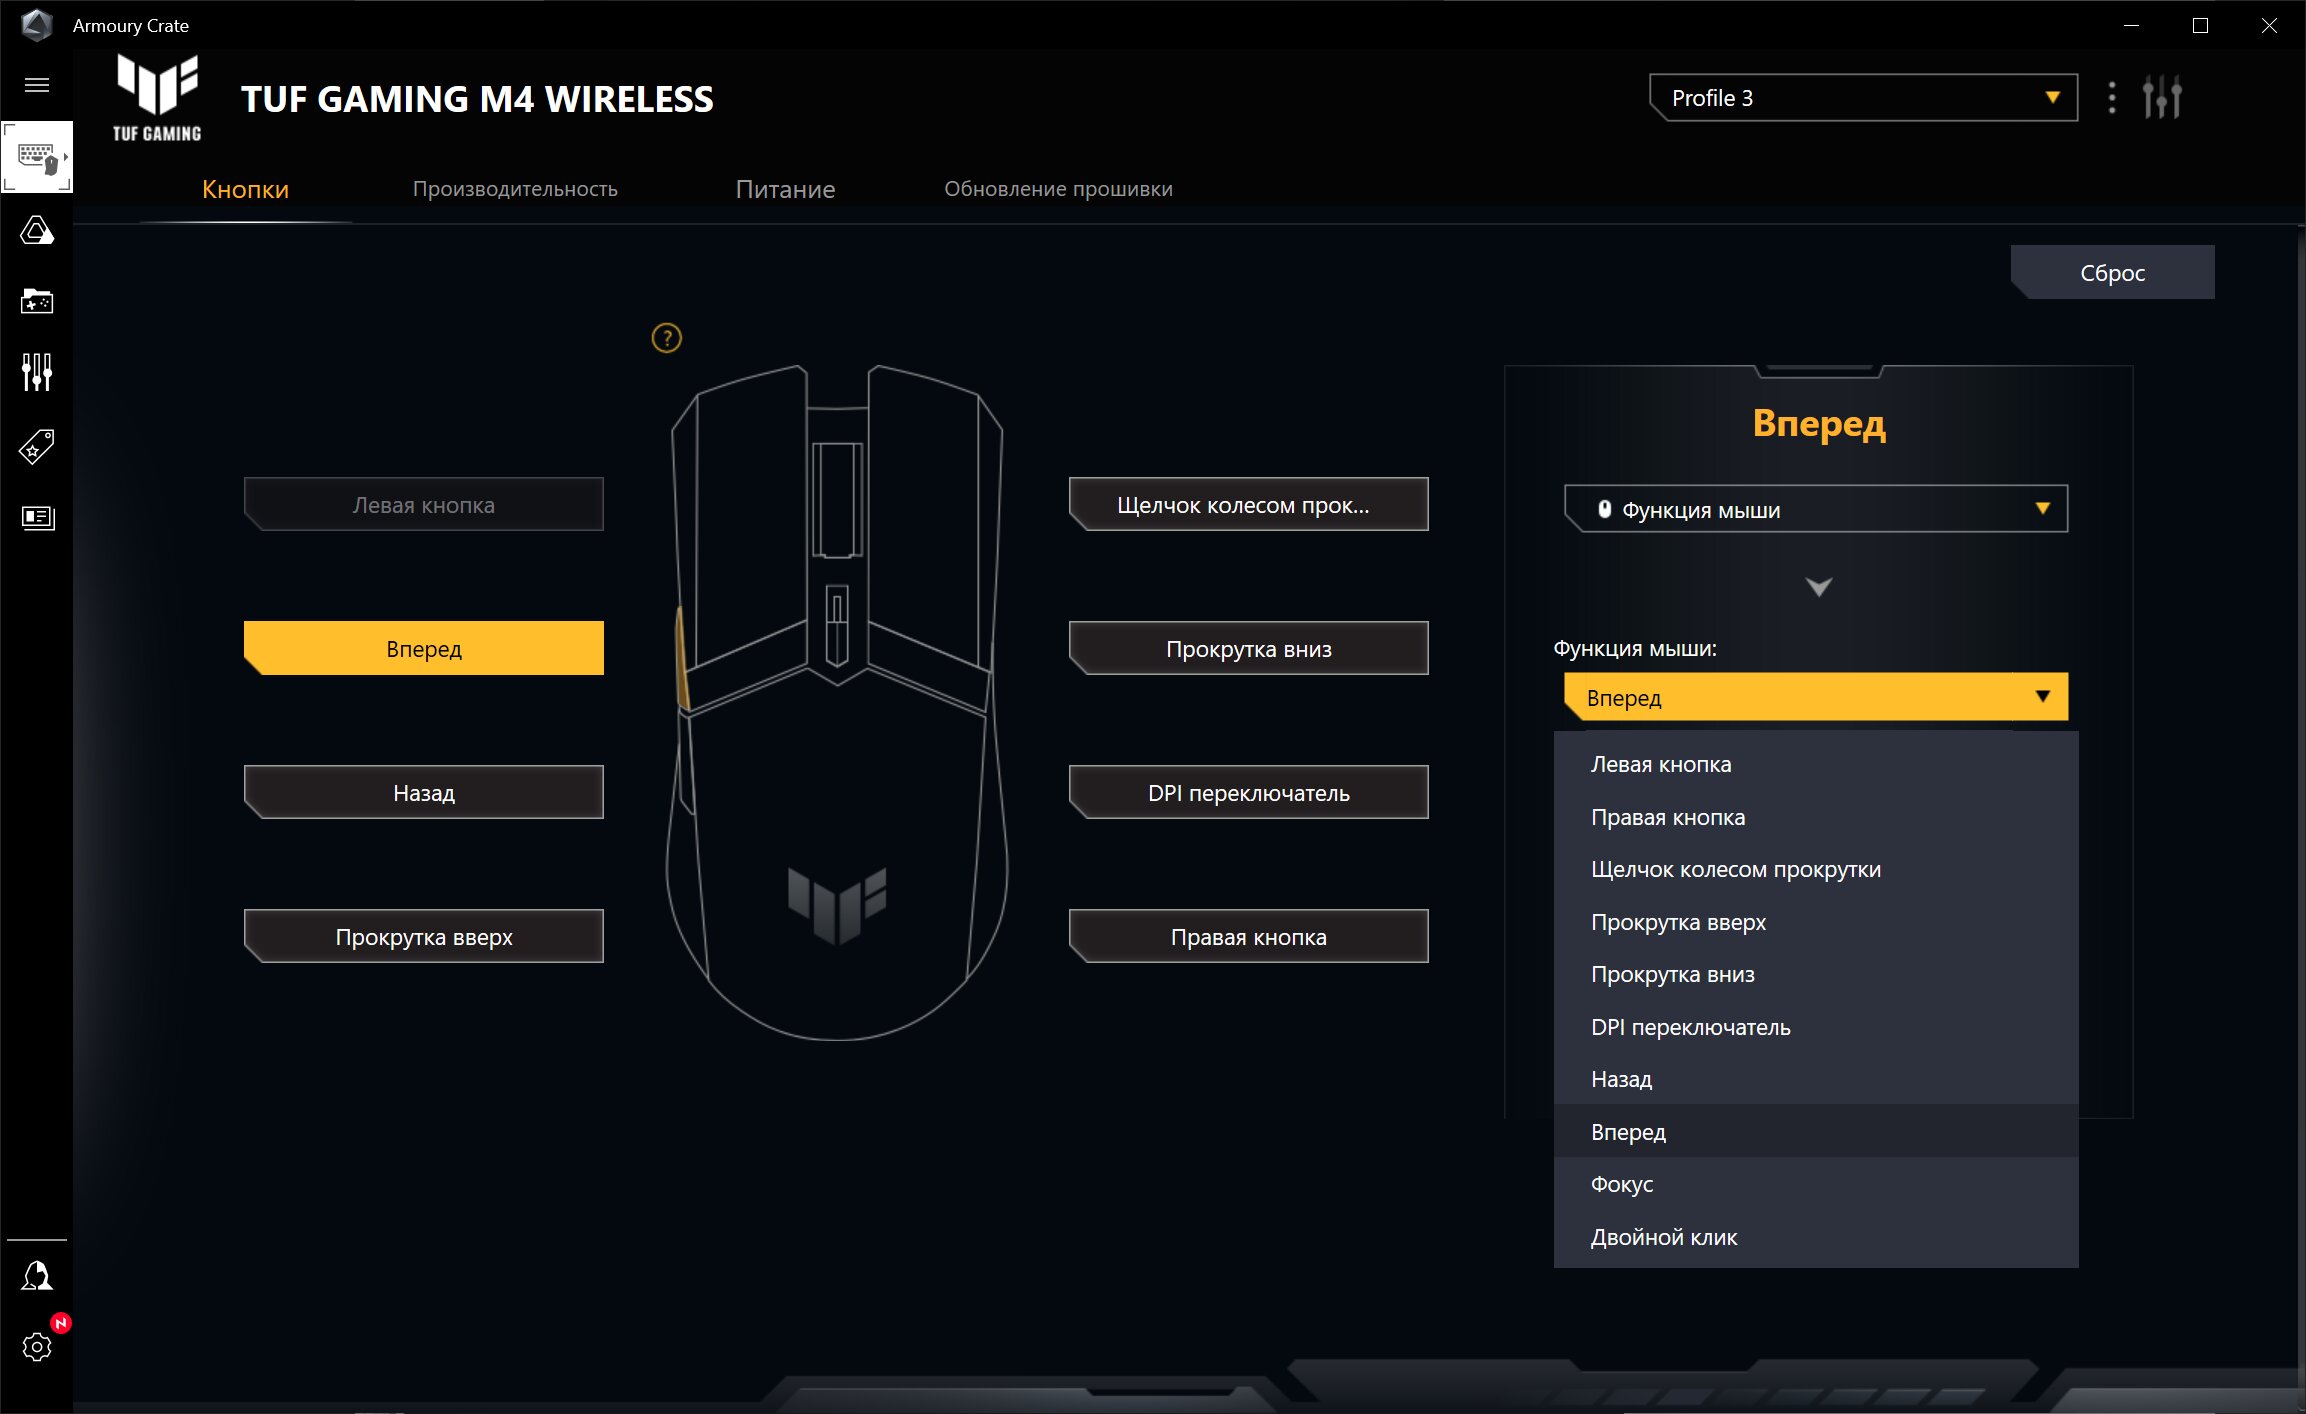Open Aura Sync triangle icon in sidebar
2306x1414 pixels.
37,231
